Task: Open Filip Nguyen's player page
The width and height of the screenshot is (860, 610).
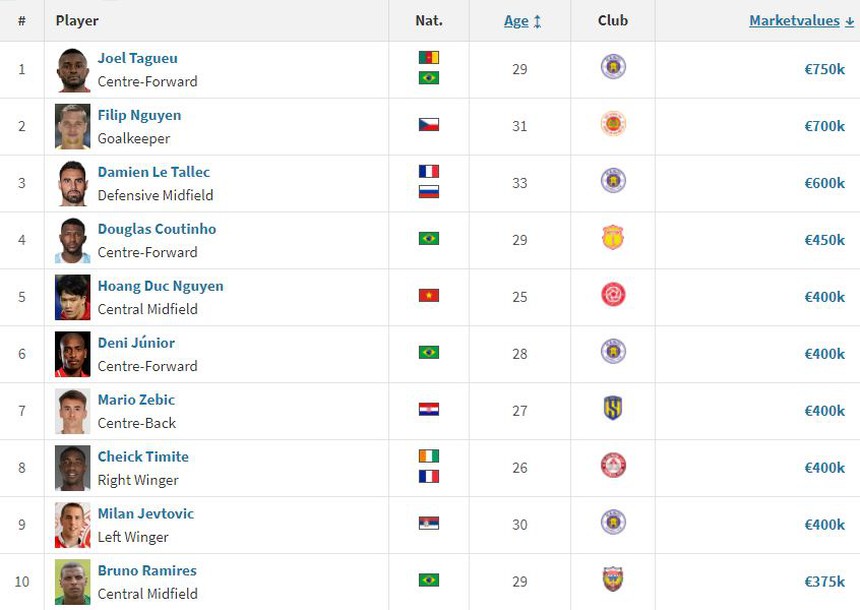Action: [139, 114]
